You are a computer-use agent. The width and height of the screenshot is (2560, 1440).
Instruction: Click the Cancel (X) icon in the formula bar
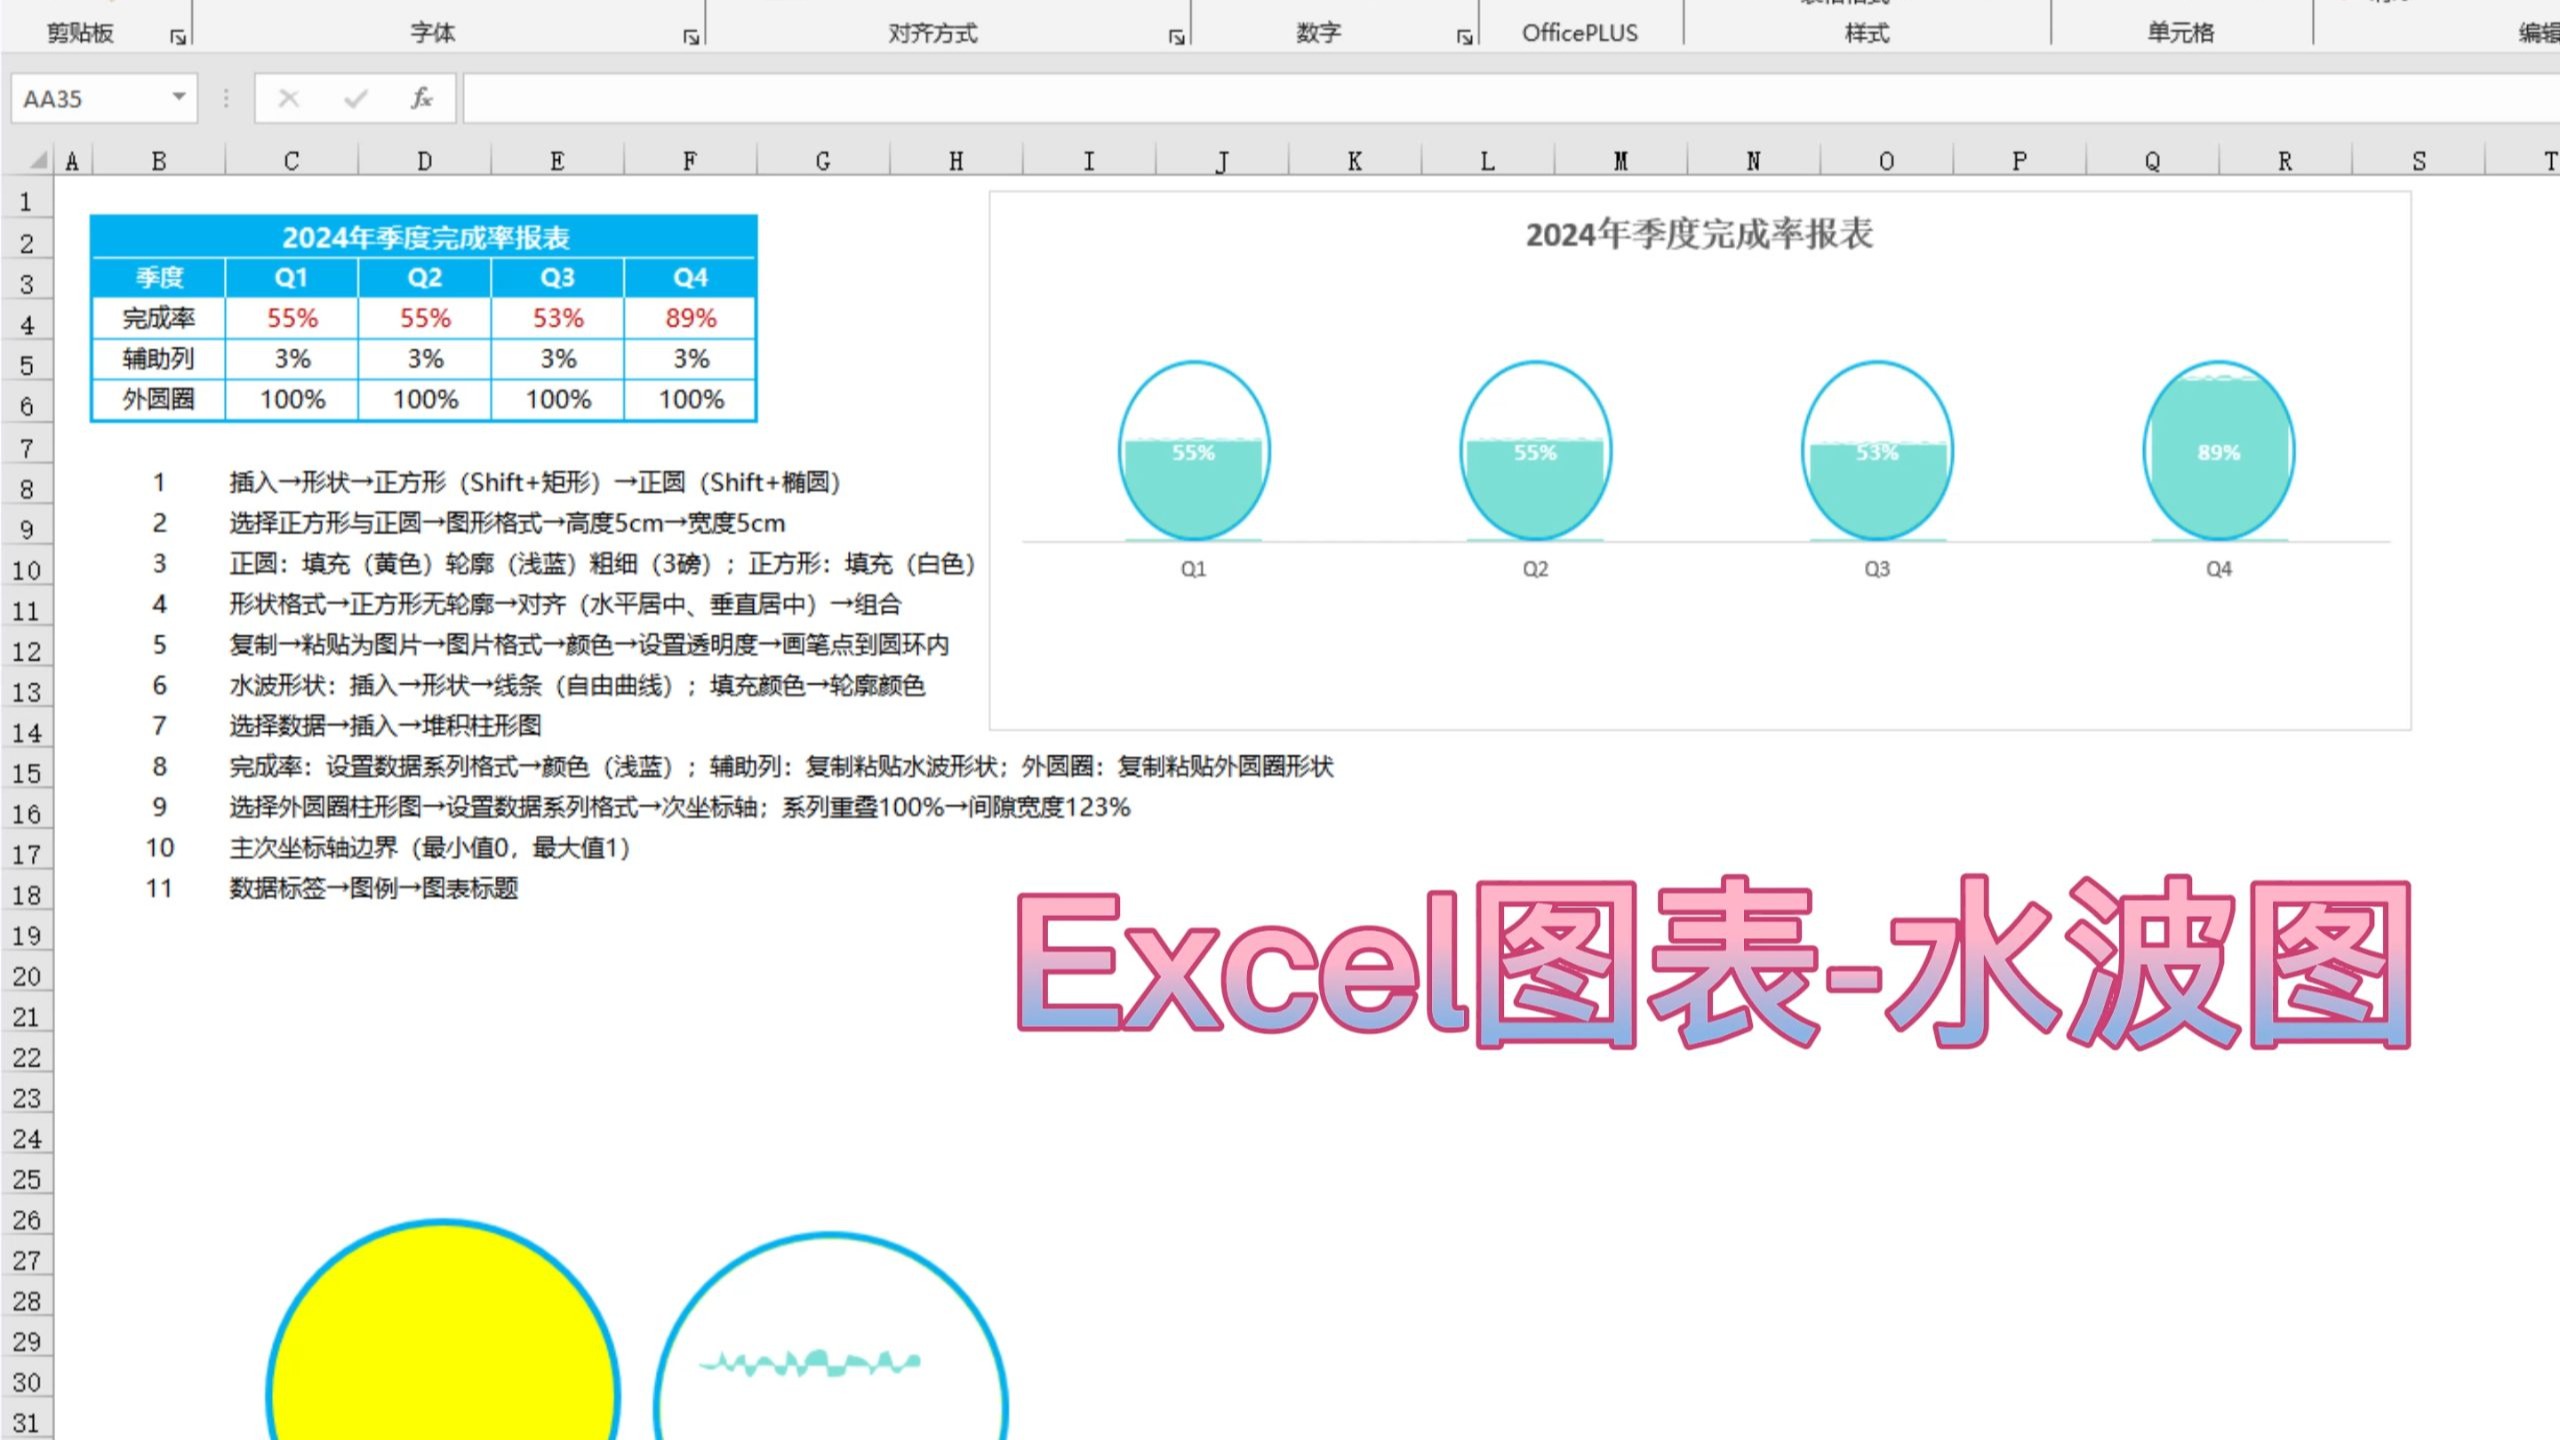[287, 99]
